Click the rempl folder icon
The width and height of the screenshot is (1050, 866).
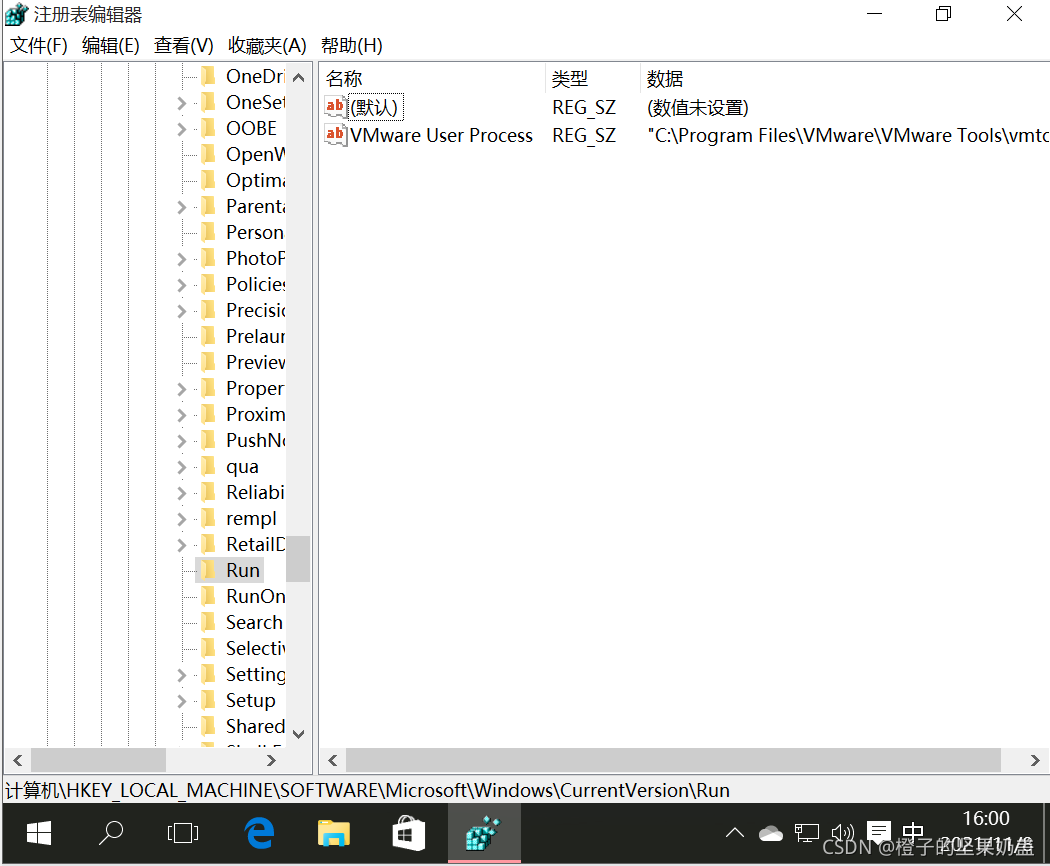tap(208, 518)
